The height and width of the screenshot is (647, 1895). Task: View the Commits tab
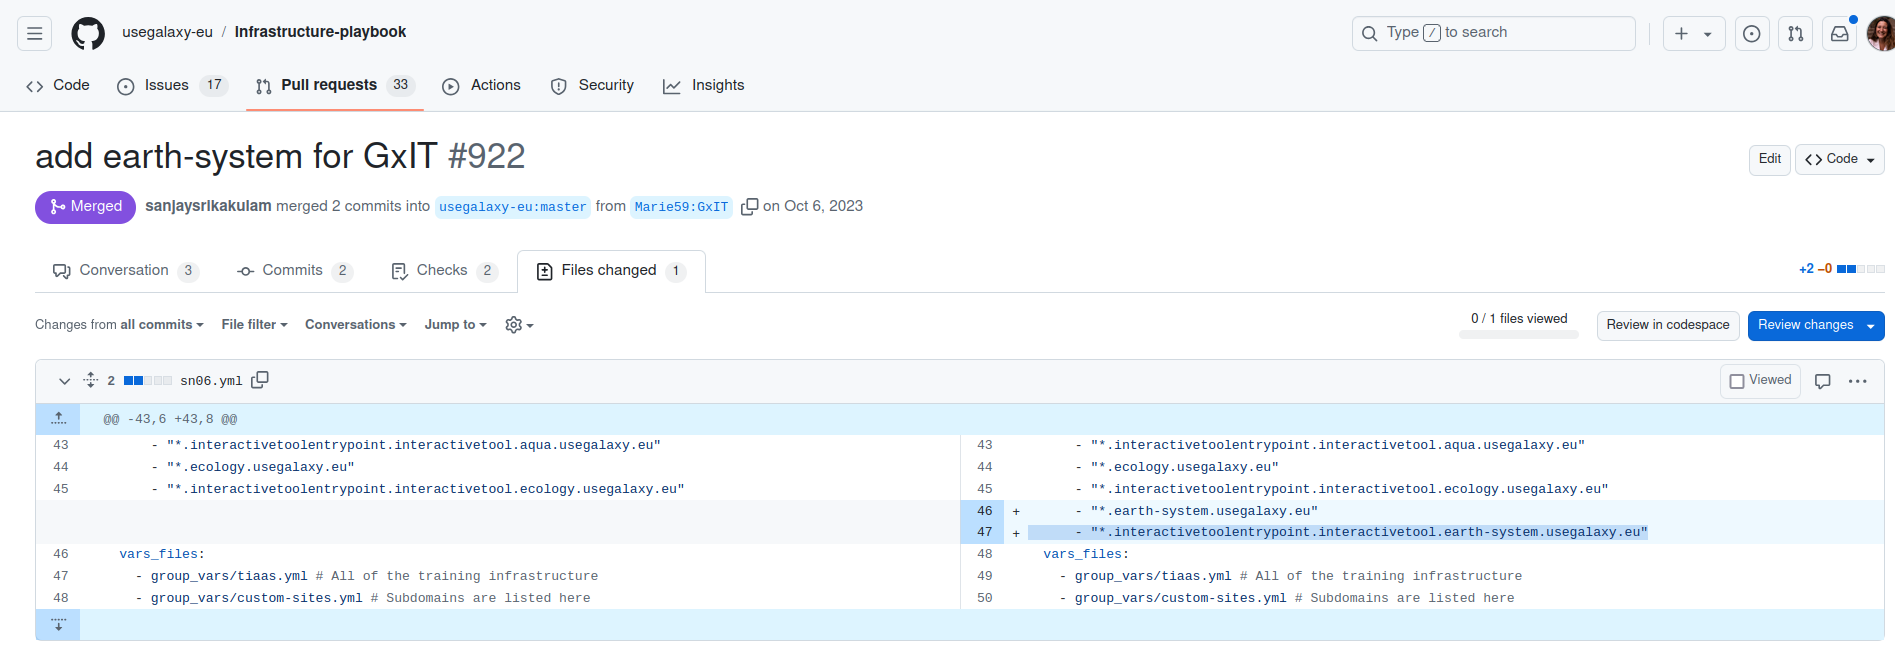pos(295,271)
